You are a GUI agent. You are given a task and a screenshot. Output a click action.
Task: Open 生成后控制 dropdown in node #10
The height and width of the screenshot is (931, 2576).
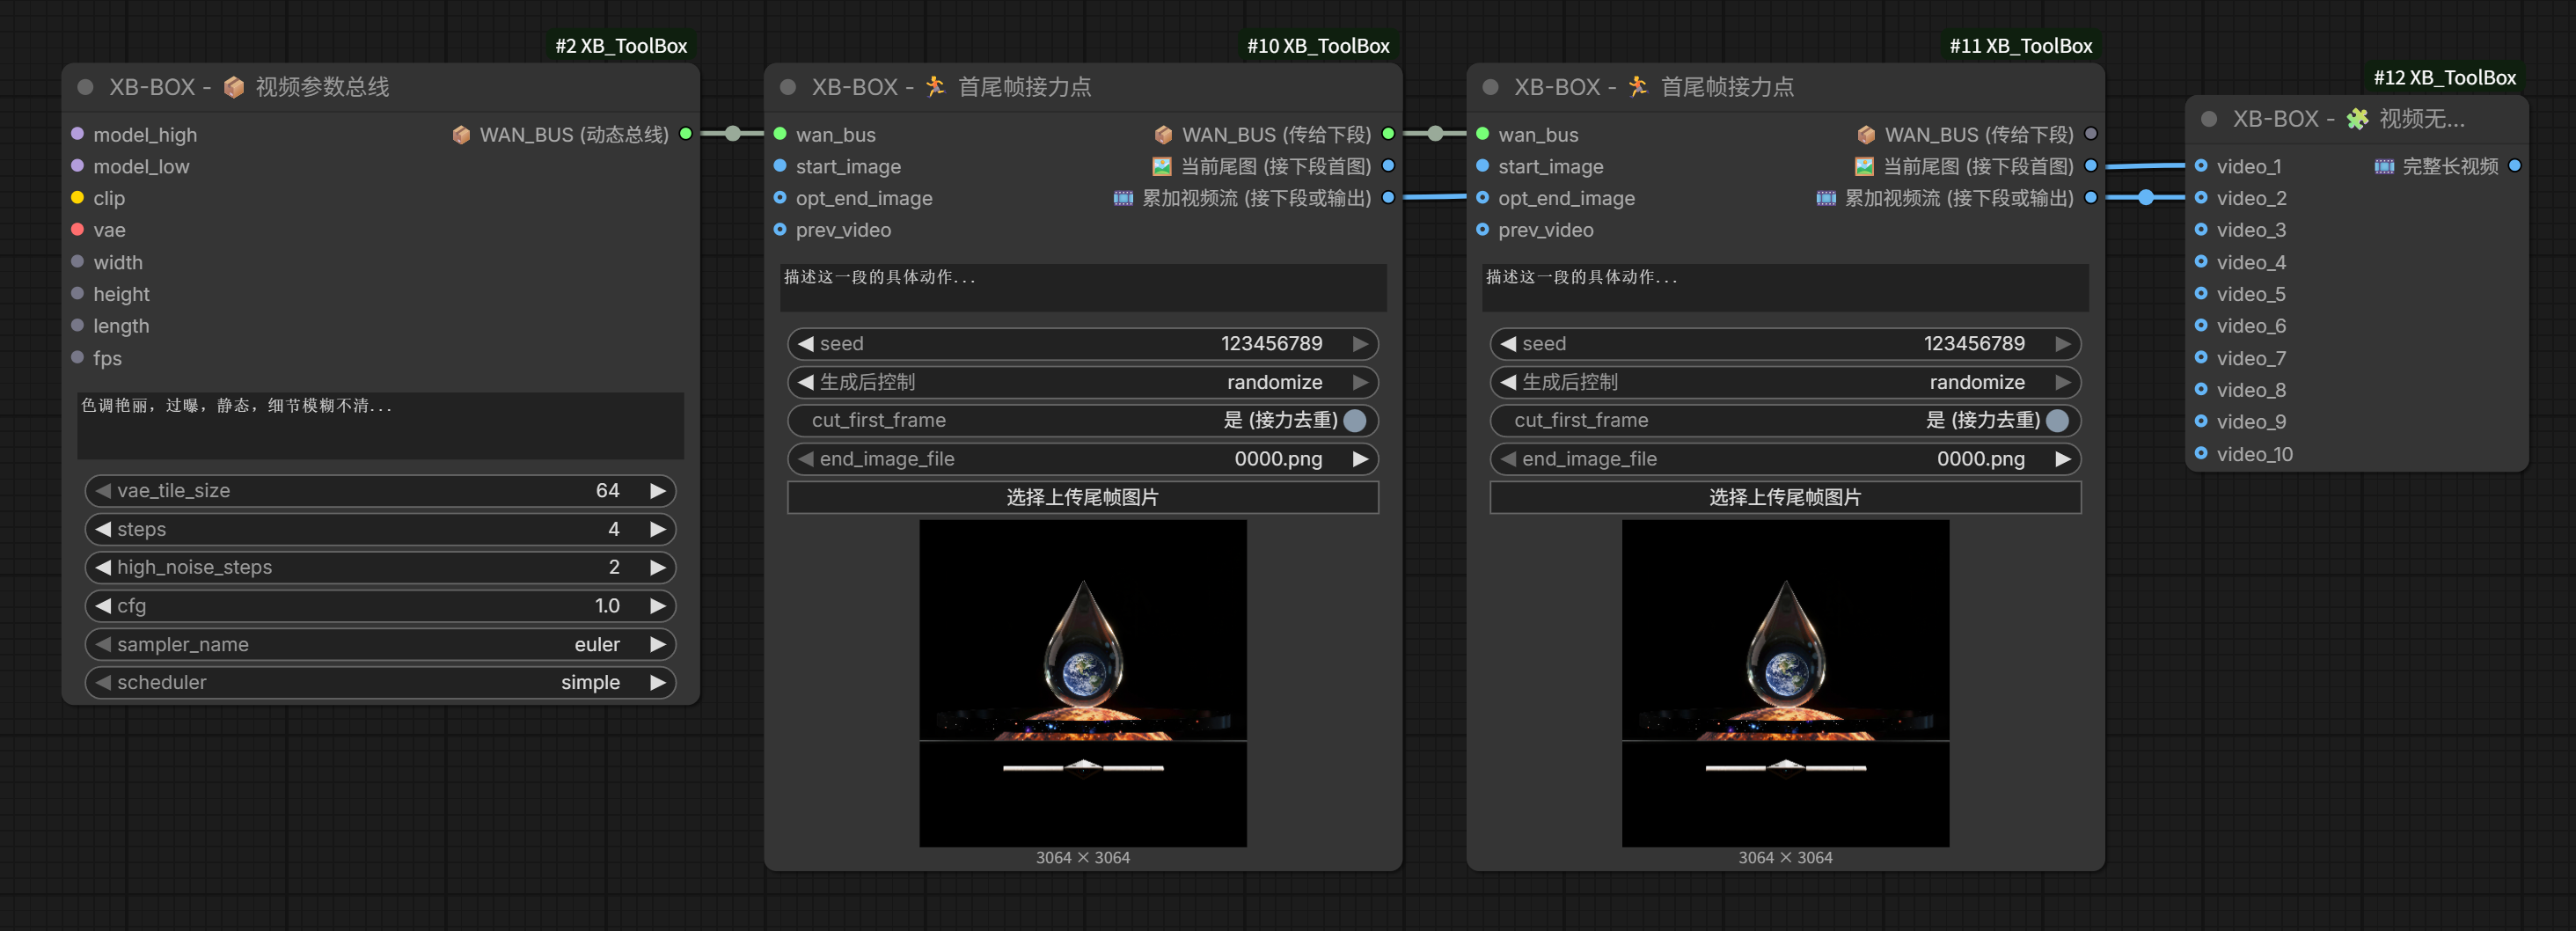(x=1082, y=382)
